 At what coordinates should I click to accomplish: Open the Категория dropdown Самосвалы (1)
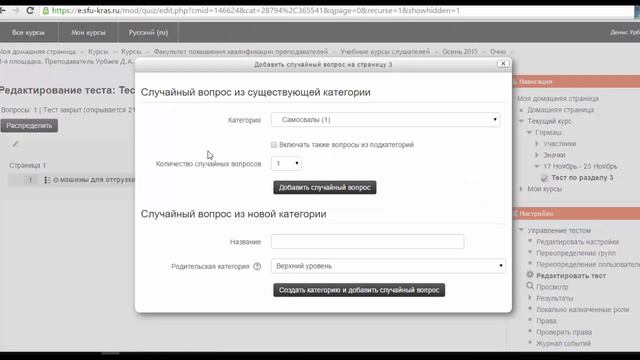385,120
